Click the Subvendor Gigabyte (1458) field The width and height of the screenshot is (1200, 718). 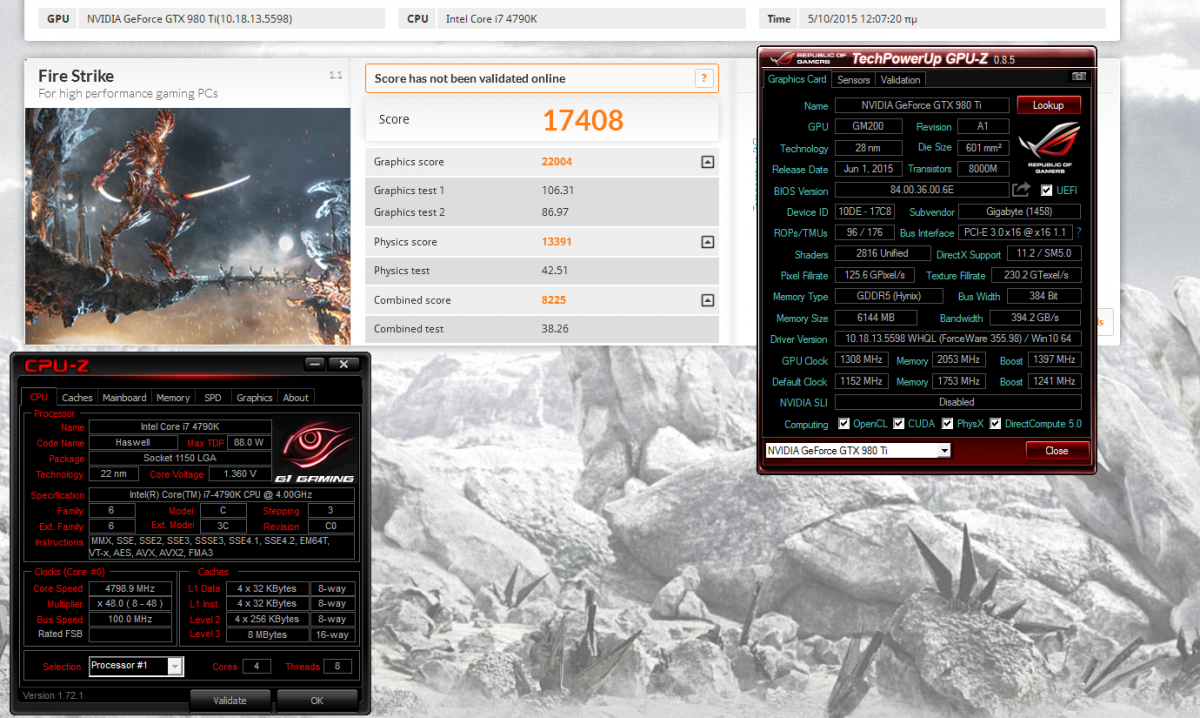tap(1019, 212)
